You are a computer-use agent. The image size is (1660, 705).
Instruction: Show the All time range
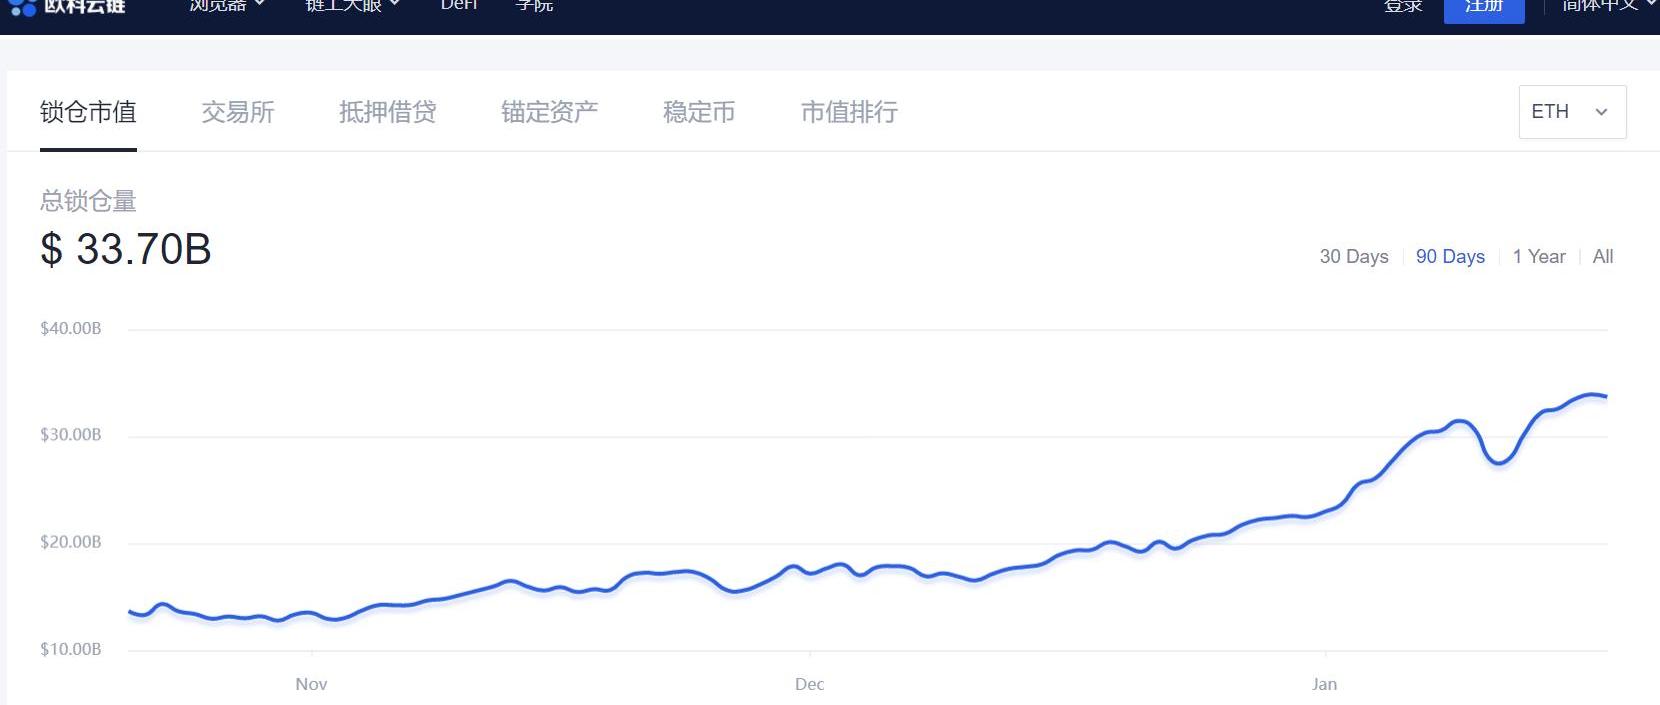point(1602,257)
